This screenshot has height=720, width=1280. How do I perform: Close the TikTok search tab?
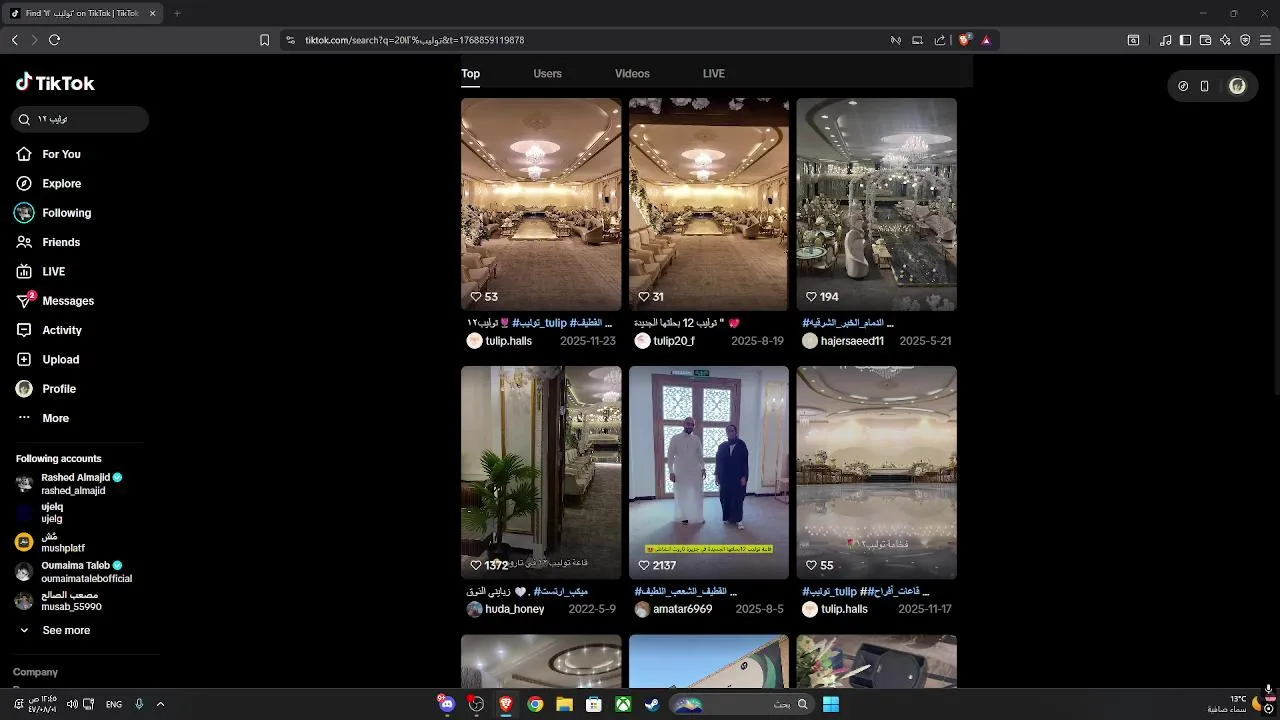coord(153,13)
